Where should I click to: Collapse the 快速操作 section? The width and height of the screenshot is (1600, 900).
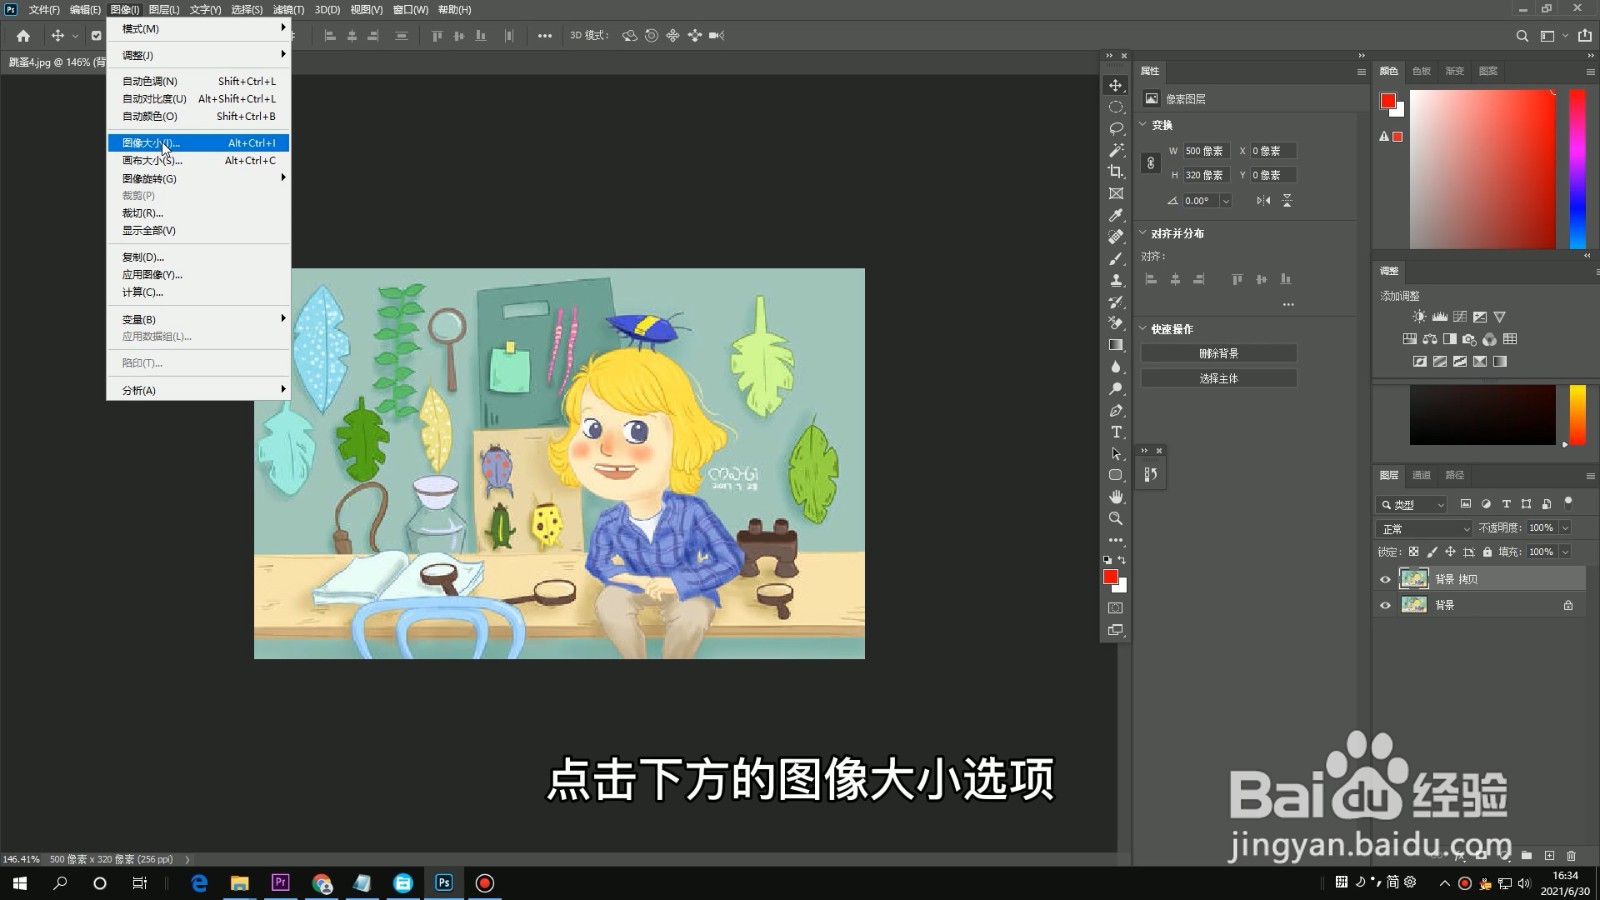(1144, 329)
